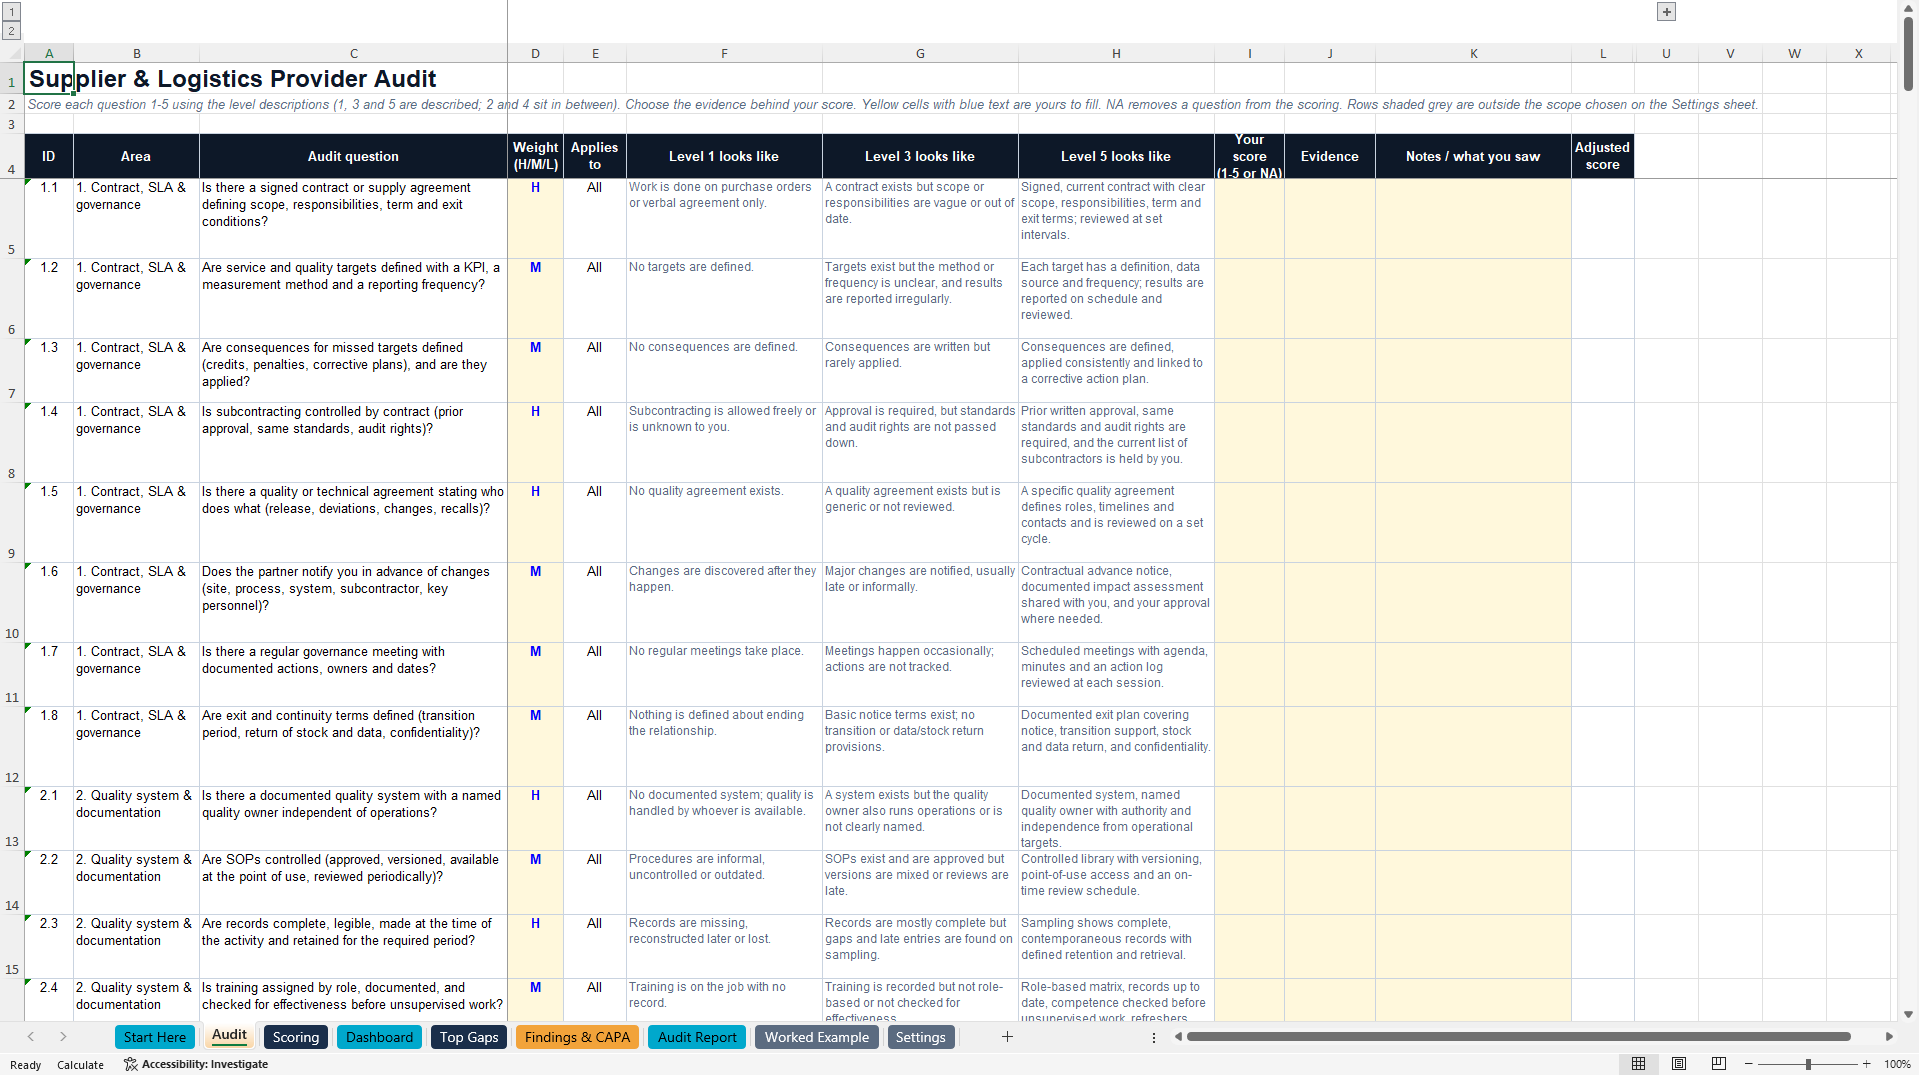
Task: Open Accessibility: Investigate checker
Action: point(196,1064)
